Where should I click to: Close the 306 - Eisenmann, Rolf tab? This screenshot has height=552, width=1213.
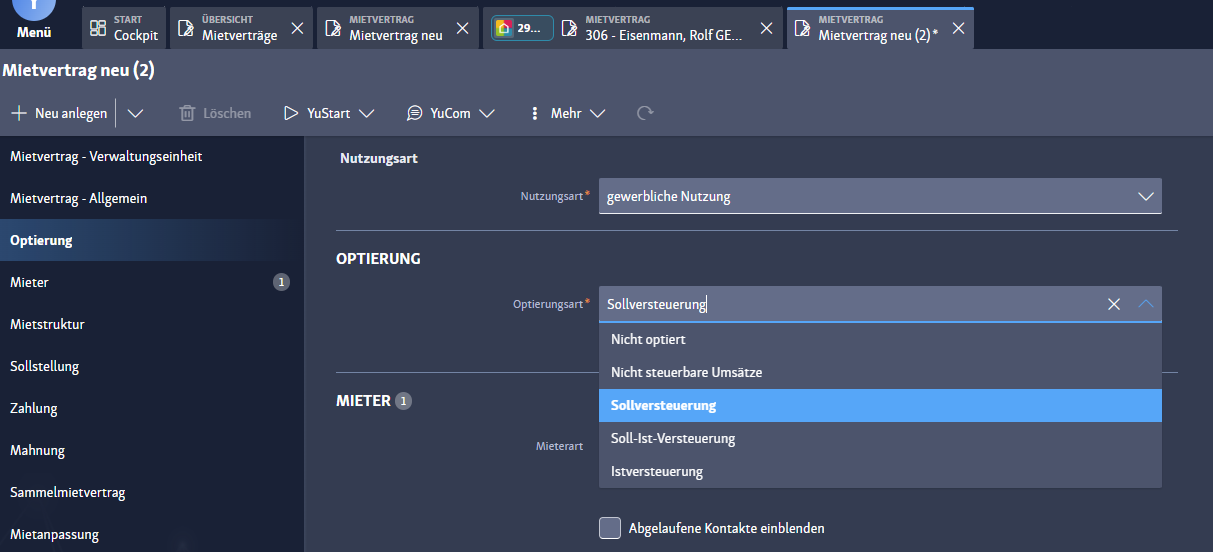pos(766,28)
